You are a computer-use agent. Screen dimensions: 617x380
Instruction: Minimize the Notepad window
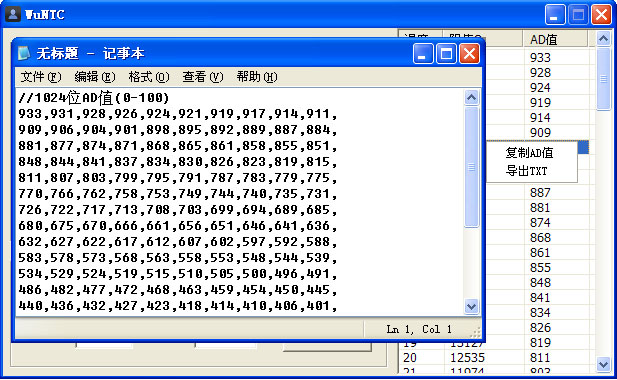click(x=423, y=53)
